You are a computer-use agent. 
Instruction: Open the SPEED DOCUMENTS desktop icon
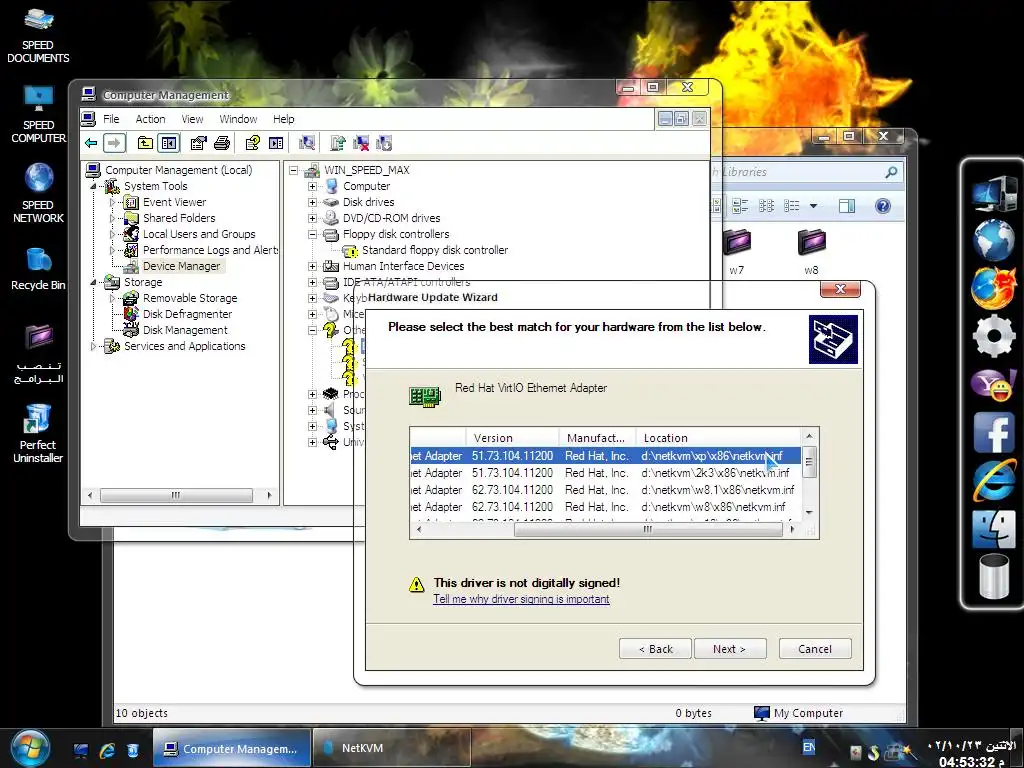38,35
